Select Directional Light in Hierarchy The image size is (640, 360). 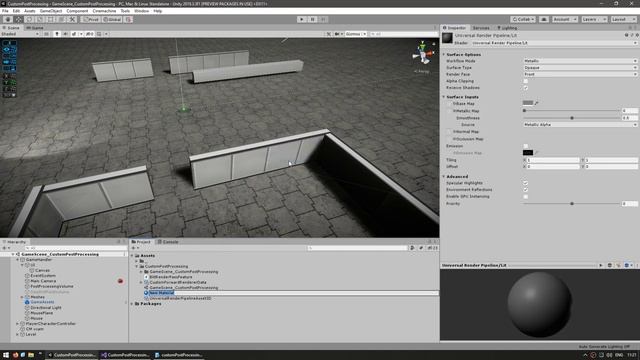46,307
